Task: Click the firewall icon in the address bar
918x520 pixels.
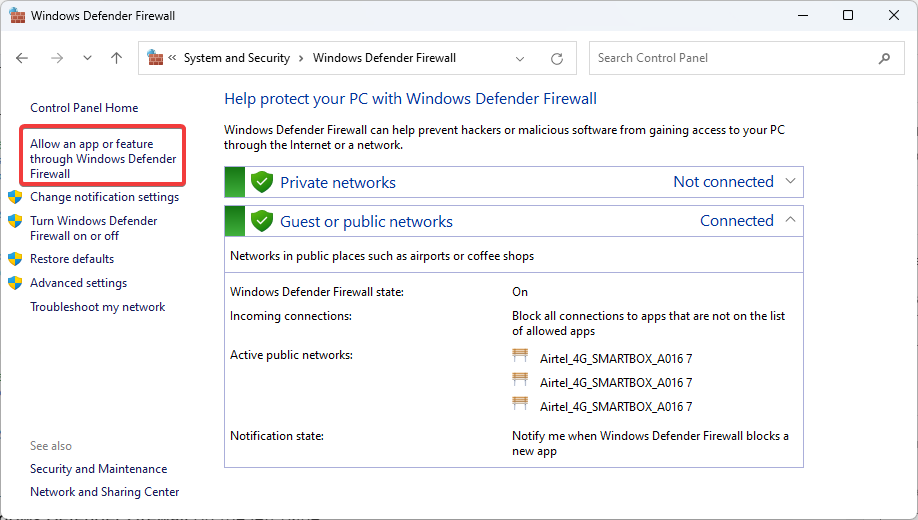Action: 155,57
